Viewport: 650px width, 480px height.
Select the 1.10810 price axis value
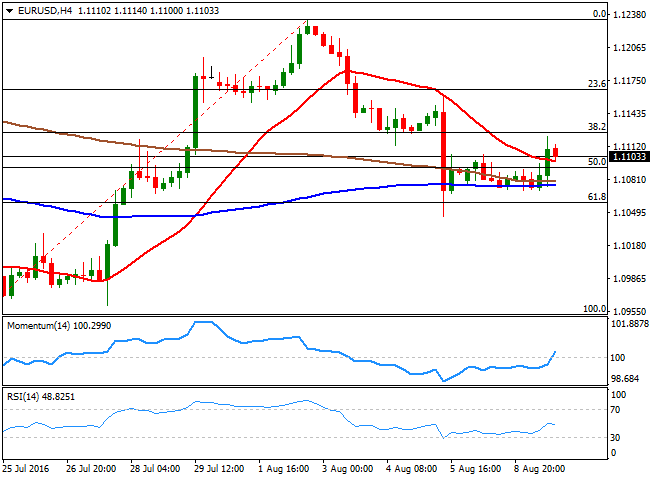(629, 179)
